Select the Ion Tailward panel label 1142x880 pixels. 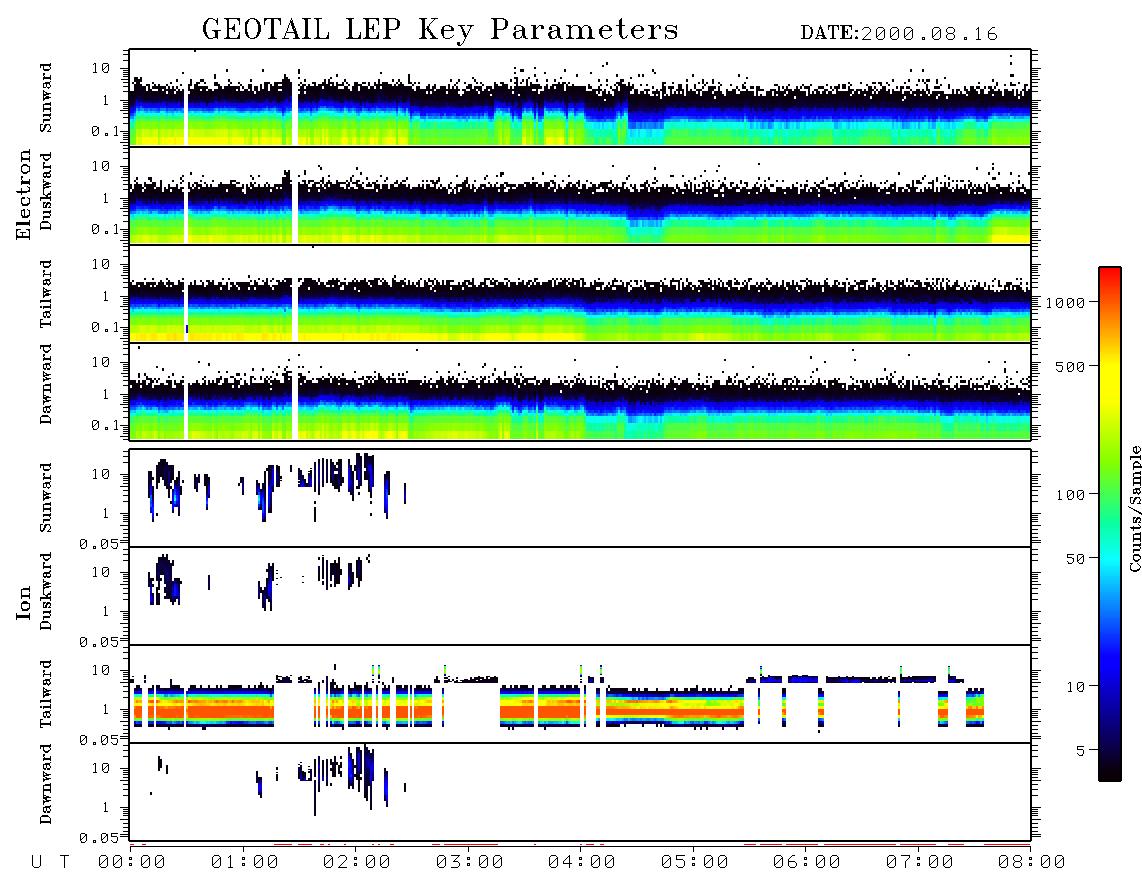(x=46, y=694)
